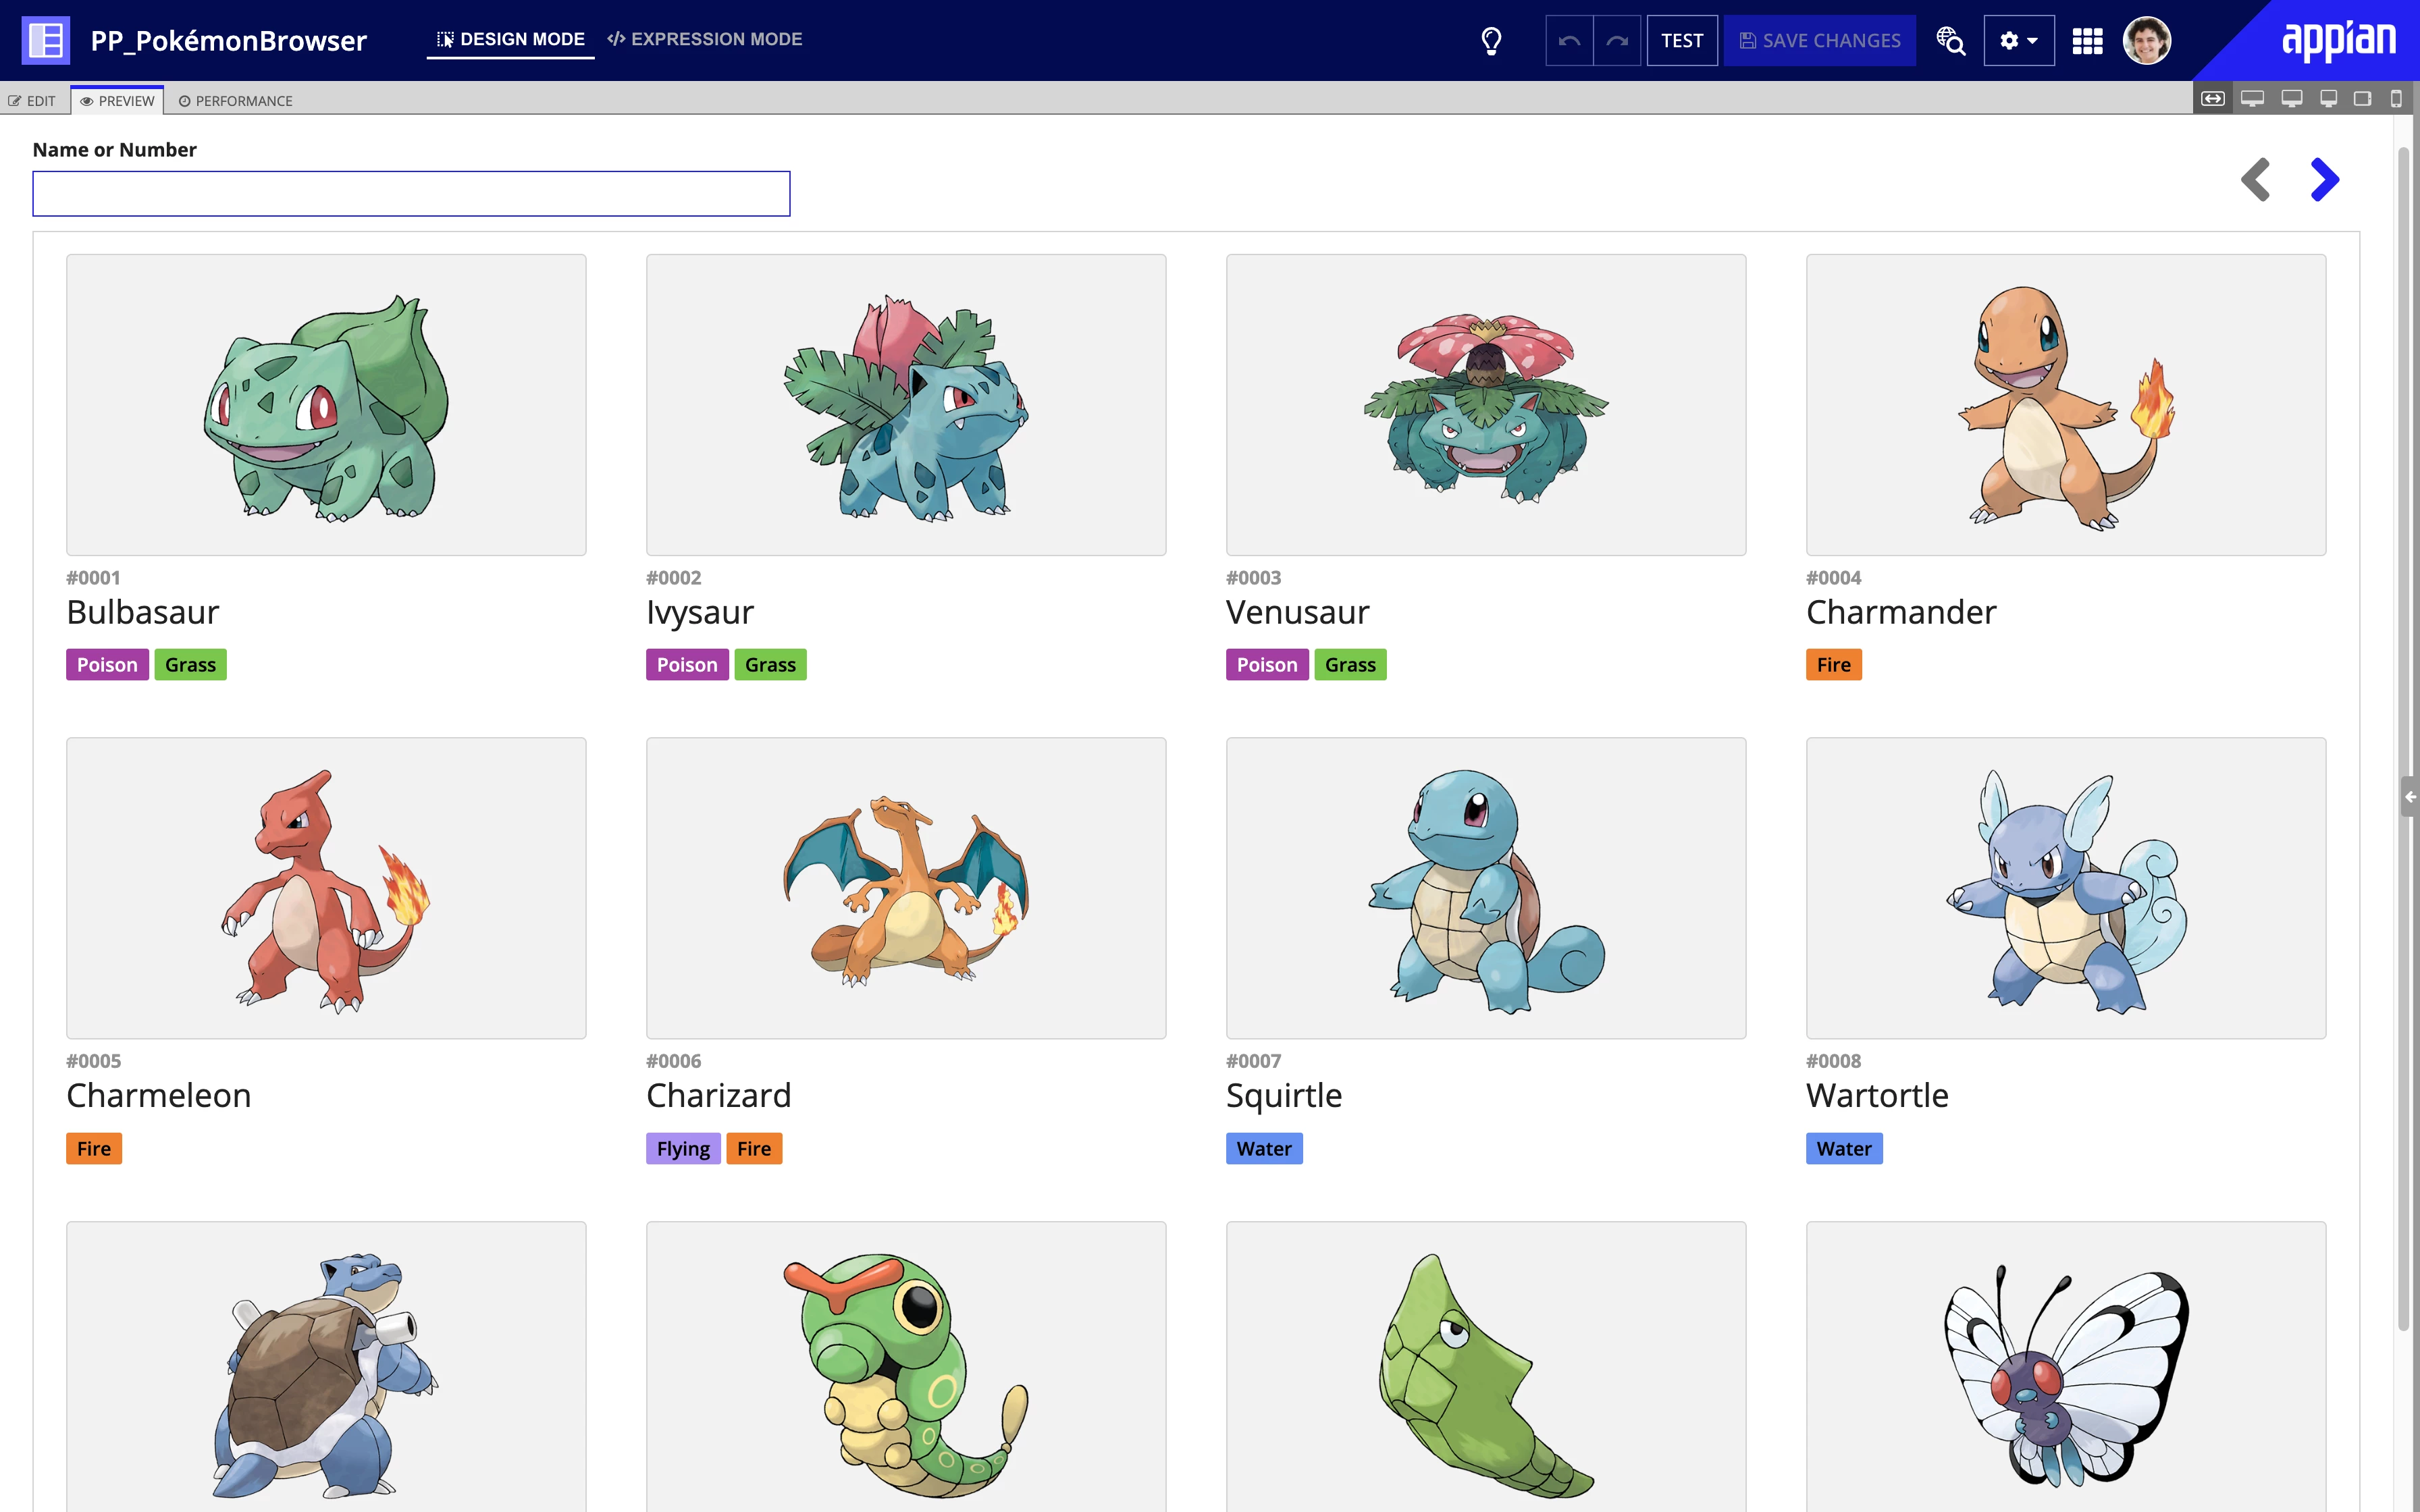Viewport: 2420px width, 1512px height.
Task: Click Charmeleon's Fire type tag
Action: click(x=94, y=1149)
